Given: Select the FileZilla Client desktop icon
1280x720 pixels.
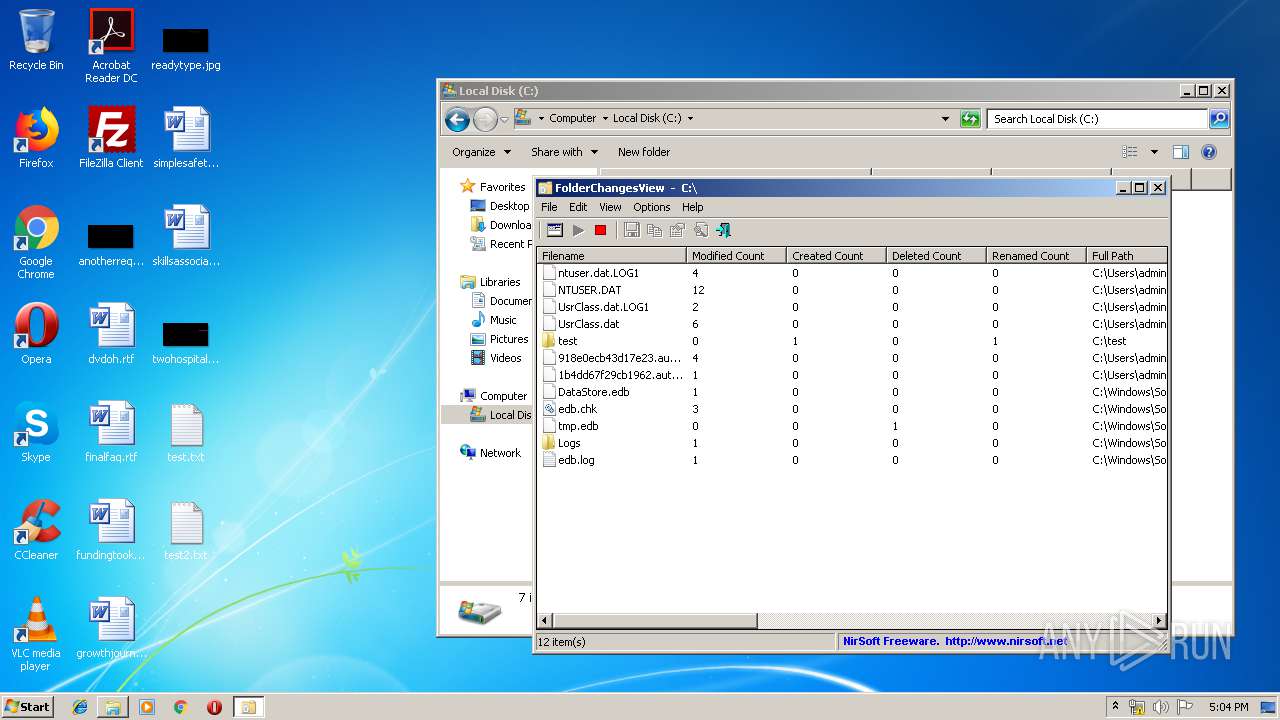Looking at the screenshot, I should tap(111, 138).
